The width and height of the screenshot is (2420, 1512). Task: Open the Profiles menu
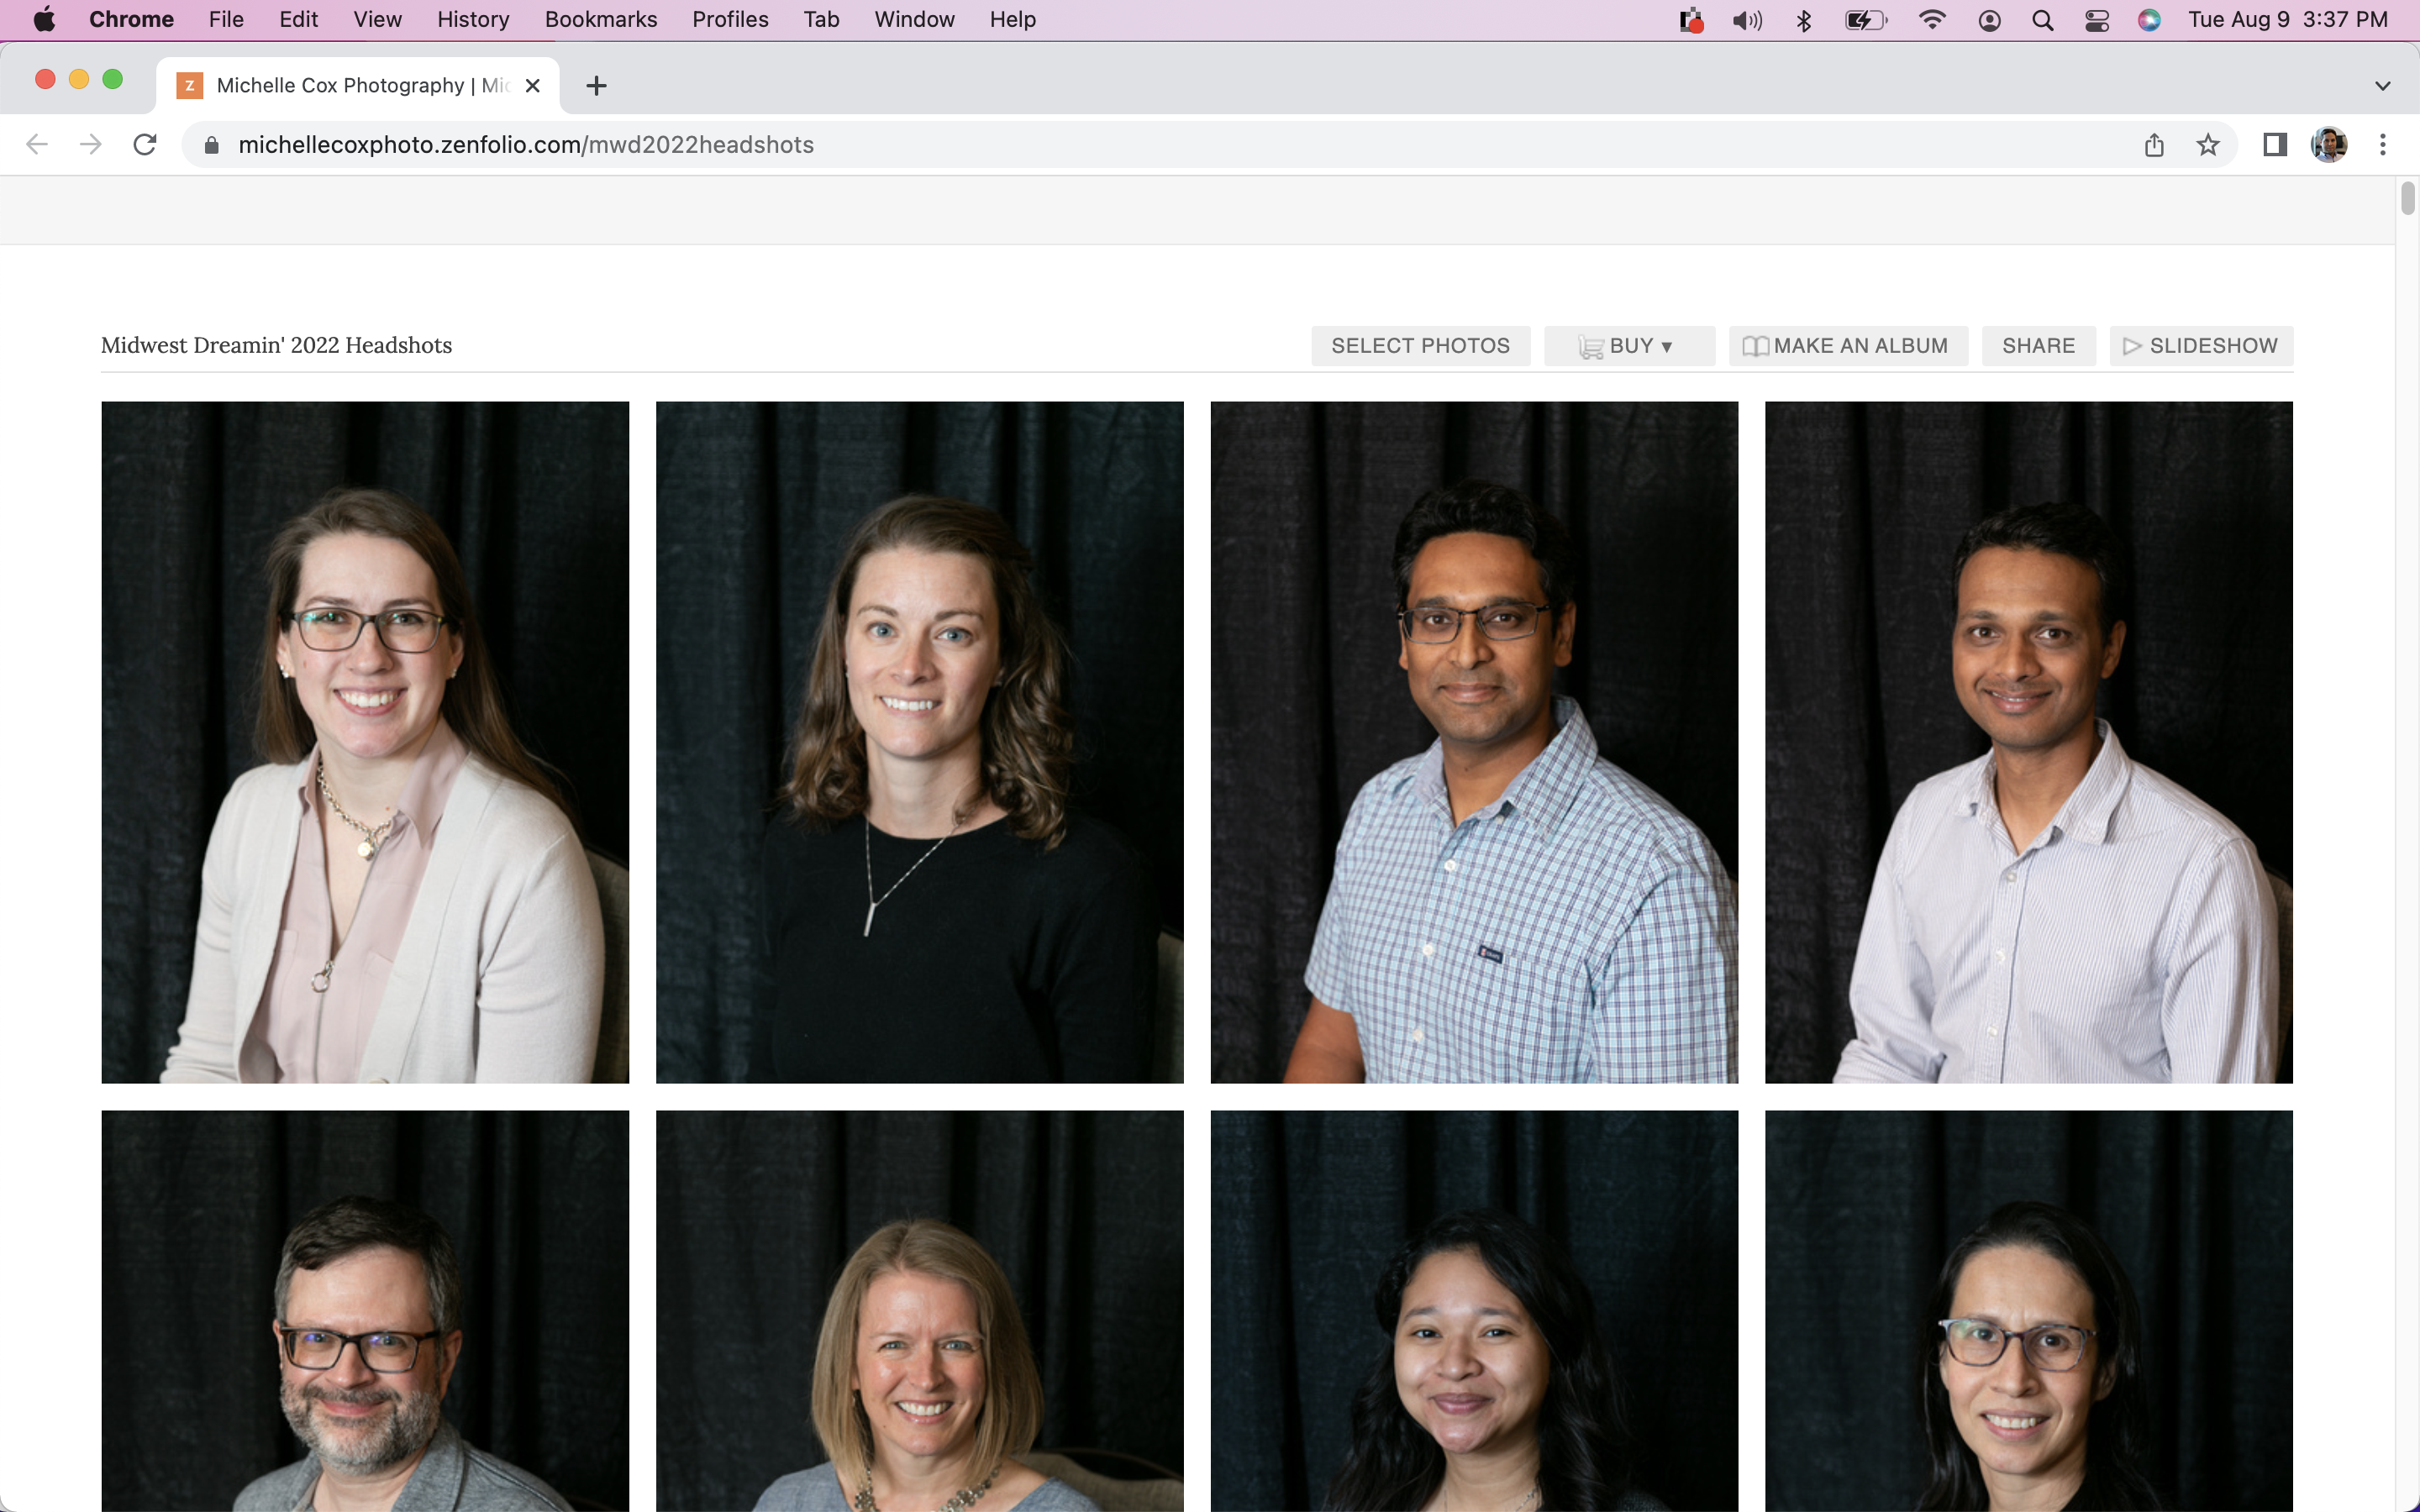coord(730,20)
